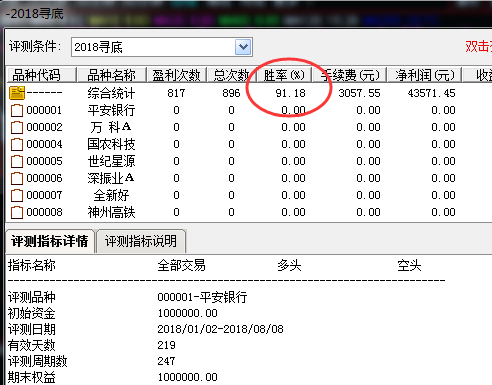This screenshot has height=385, width=492.
Task: Click the 空头 column label
Action: pyautogui.click(x=409, y=266)
